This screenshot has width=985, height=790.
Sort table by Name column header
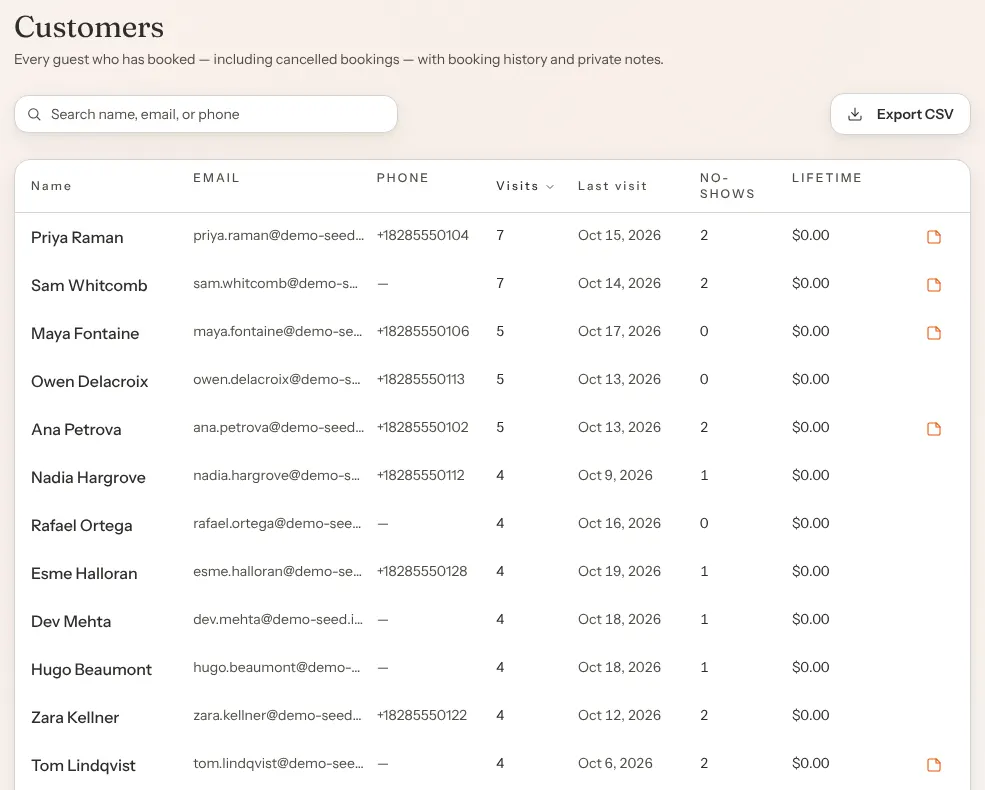click(x=52, y=186)
